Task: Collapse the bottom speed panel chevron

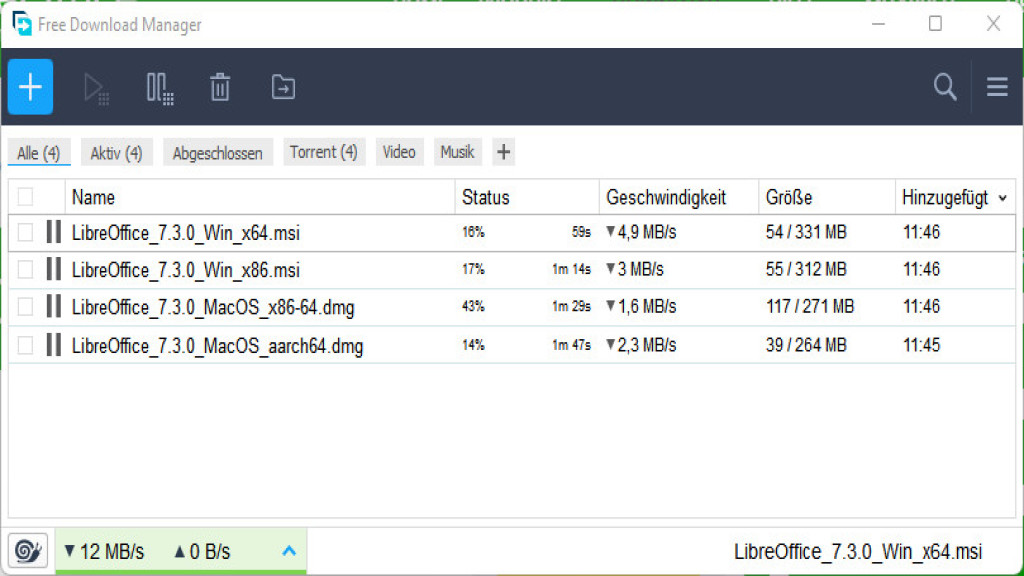Action: 289,550
